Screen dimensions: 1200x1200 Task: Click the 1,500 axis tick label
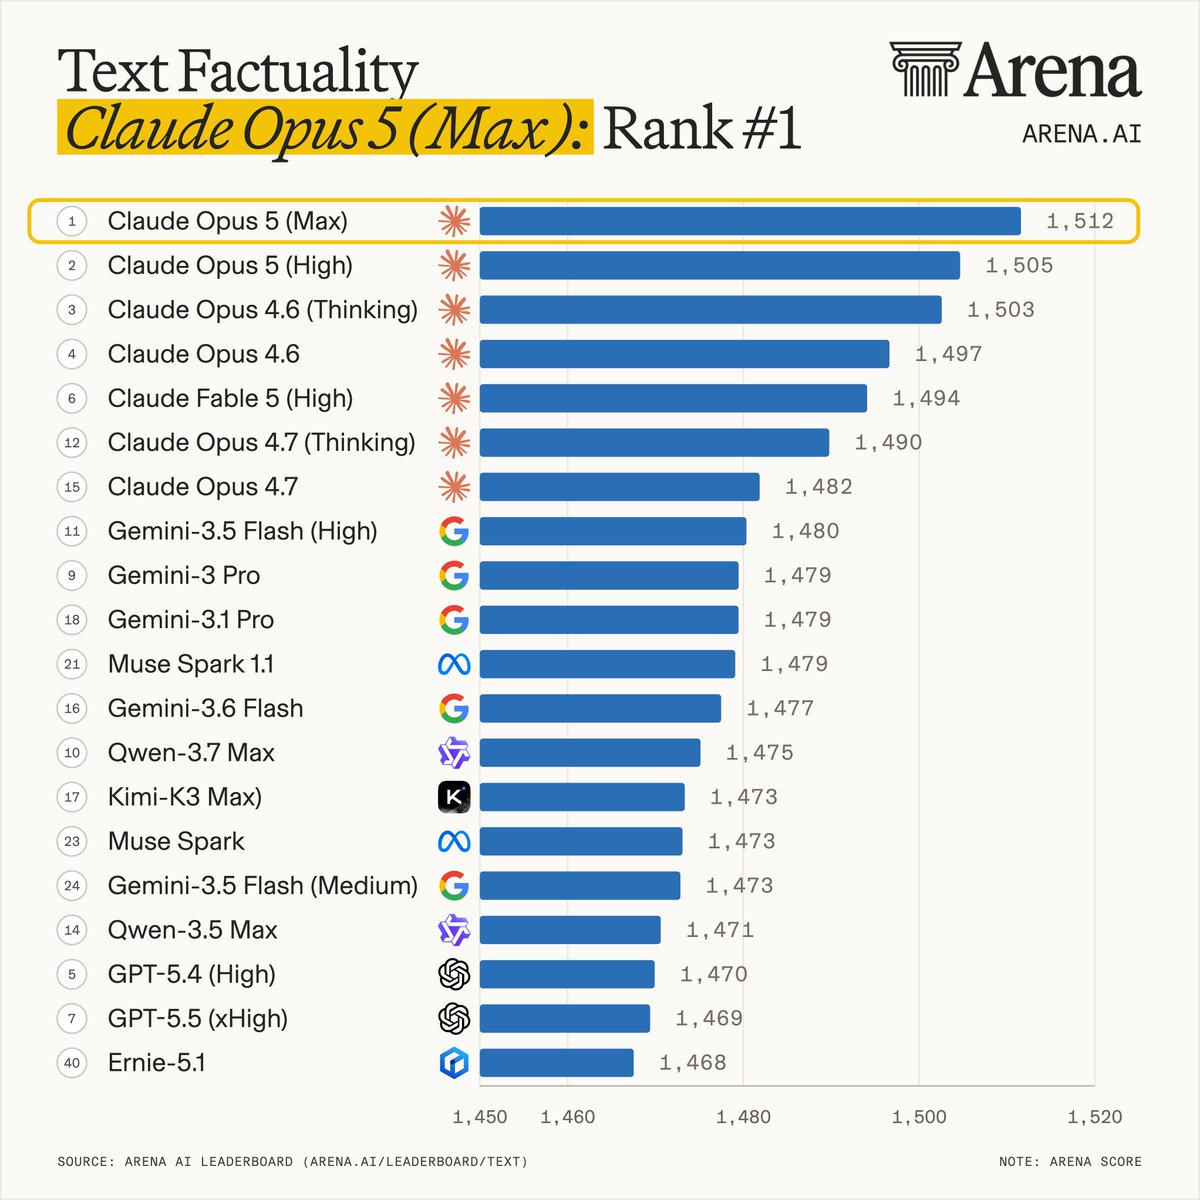click(x=919, y=1117)
